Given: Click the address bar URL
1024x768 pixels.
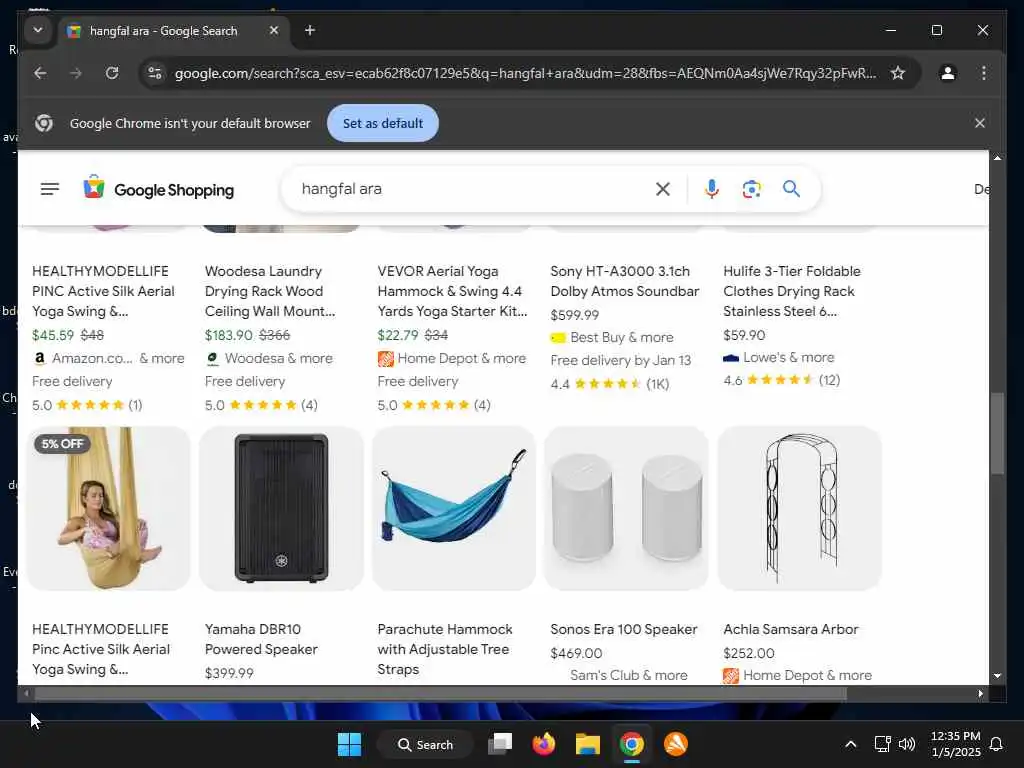Looking at the screenshot, I should (x=525, y=73).
